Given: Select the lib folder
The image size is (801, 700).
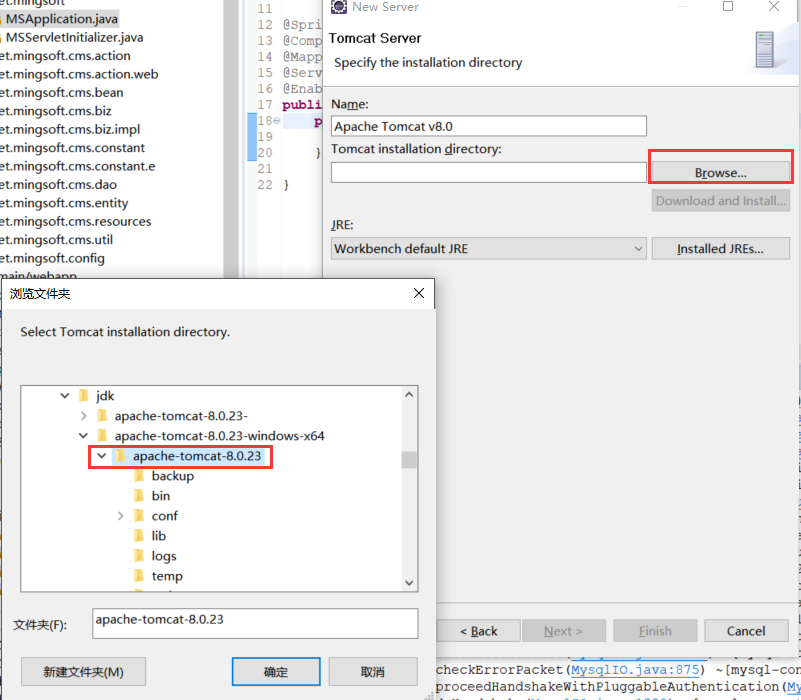Looking at the screenshot, I should click(159, 536).
